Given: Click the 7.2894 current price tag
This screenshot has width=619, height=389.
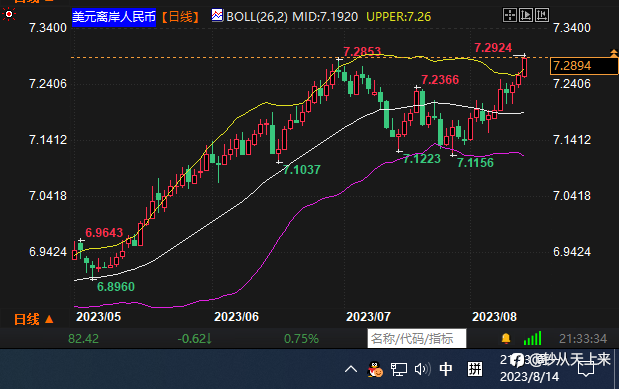Looking at the screenshot, I should [x=583, y=66].
